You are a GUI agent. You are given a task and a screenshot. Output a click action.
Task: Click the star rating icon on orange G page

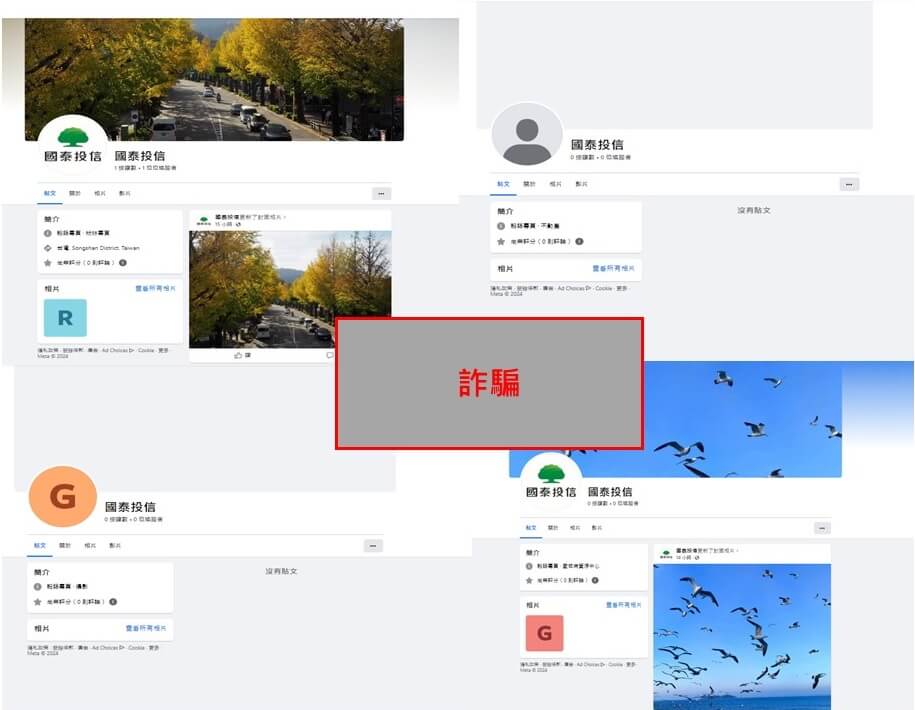(37, 602)
